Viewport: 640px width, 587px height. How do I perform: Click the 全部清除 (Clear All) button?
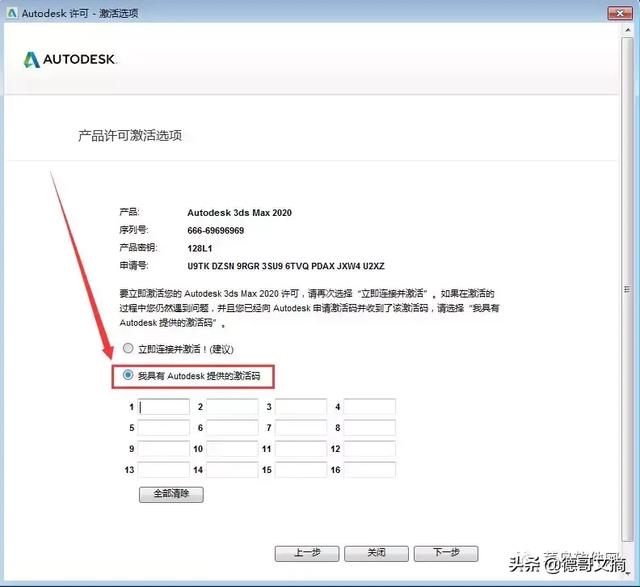171,494
